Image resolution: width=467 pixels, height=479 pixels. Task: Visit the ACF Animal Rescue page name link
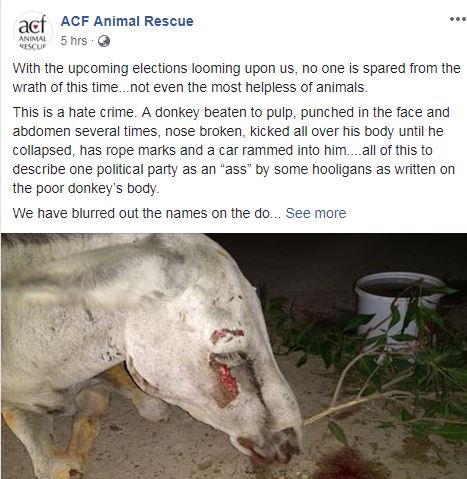(127, 21)
